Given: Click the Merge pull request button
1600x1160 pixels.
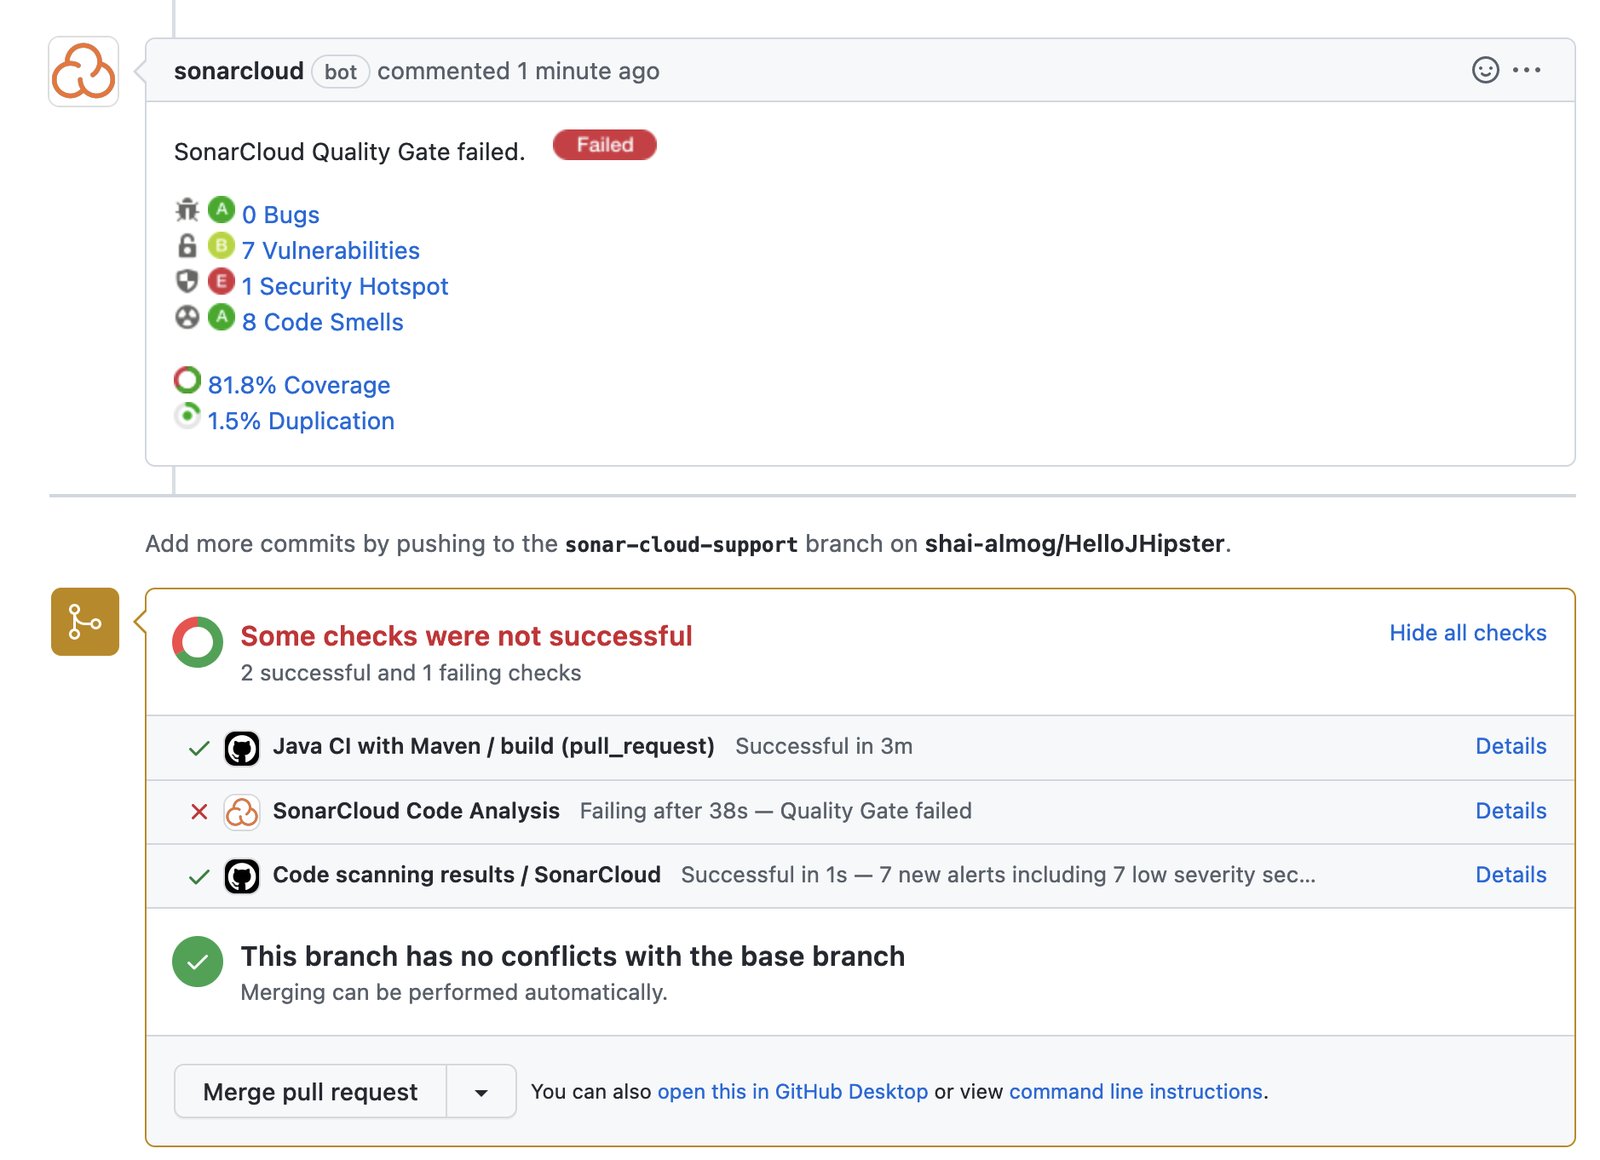Looking at the screenshot, I should [310, 1091].
